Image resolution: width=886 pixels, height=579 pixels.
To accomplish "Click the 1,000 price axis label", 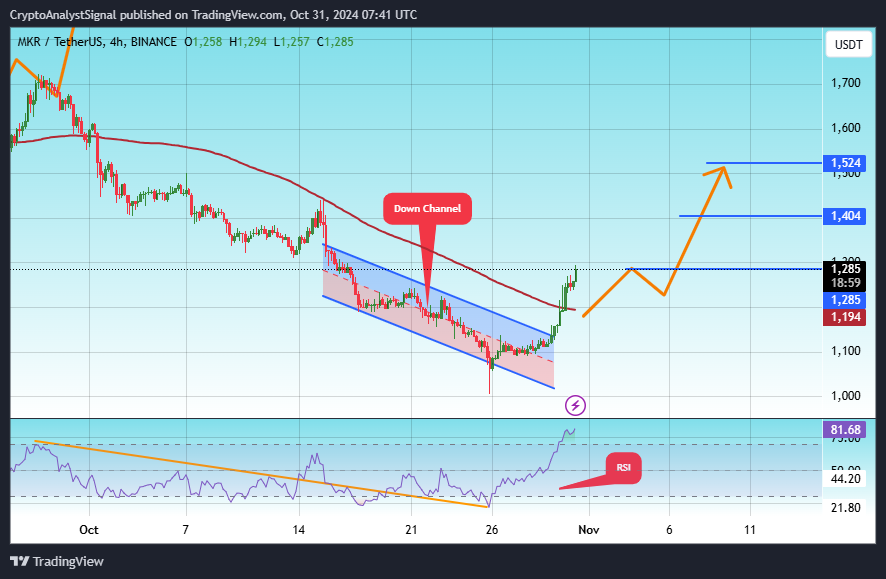I will (846, 395).
